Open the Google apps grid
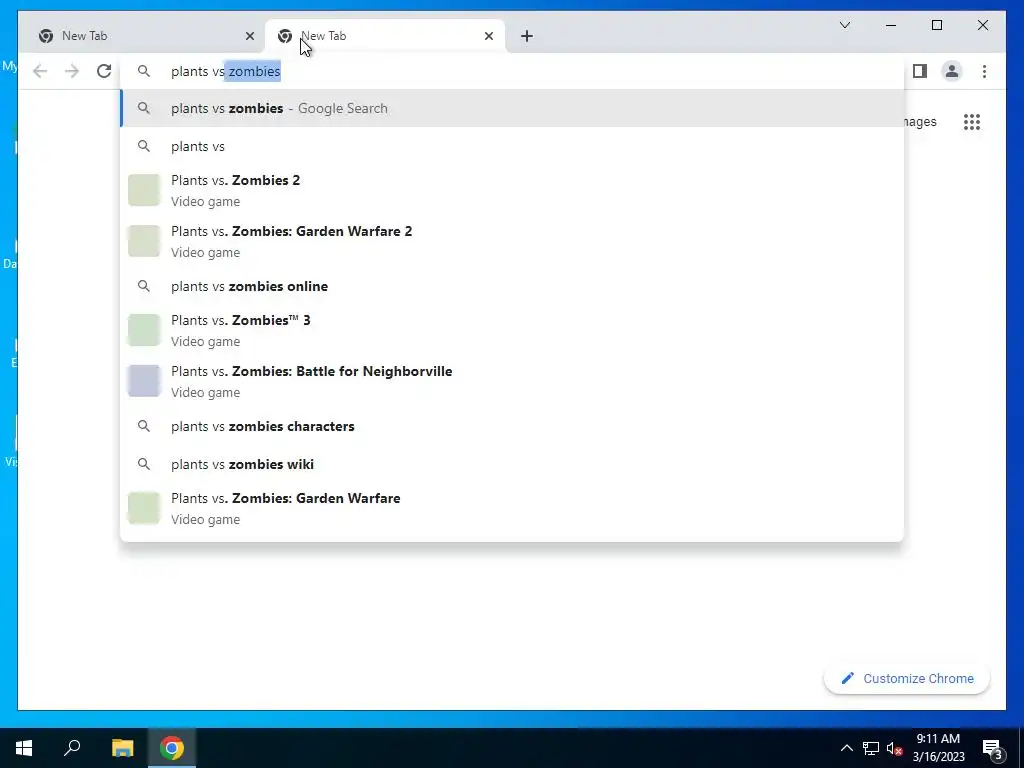 [972, 122]
